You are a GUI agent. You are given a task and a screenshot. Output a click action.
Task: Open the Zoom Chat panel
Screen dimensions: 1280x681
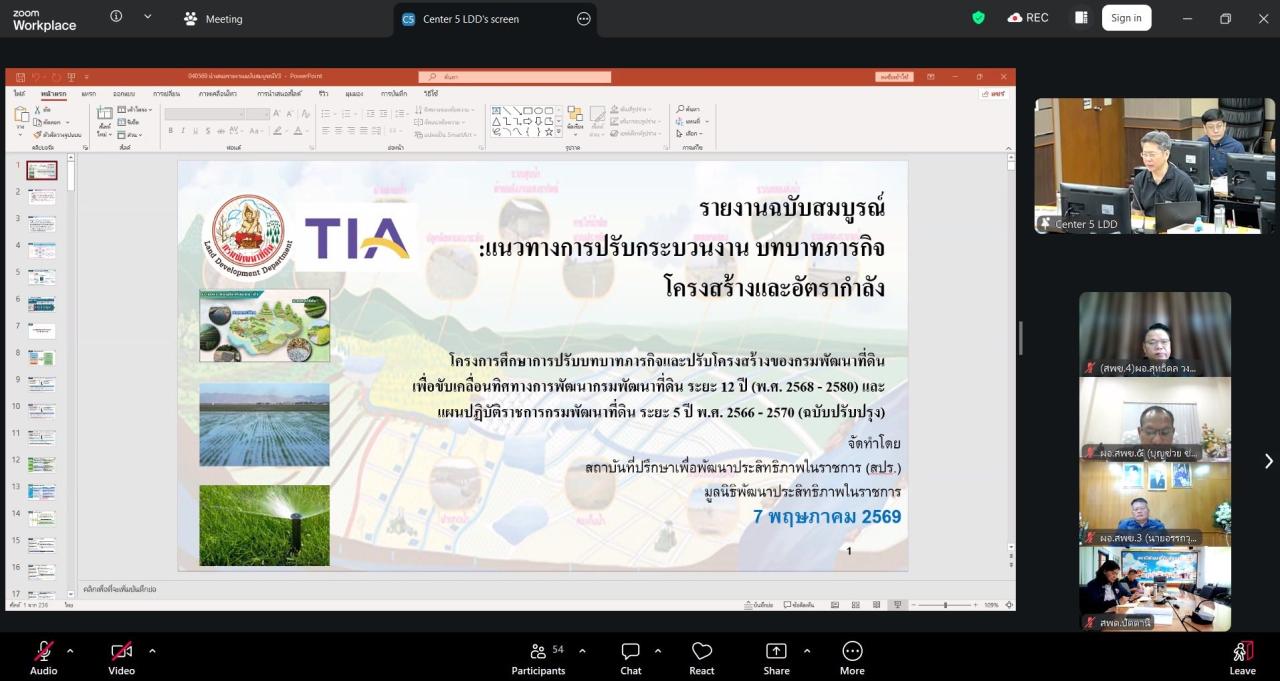[x=630, y=658]
